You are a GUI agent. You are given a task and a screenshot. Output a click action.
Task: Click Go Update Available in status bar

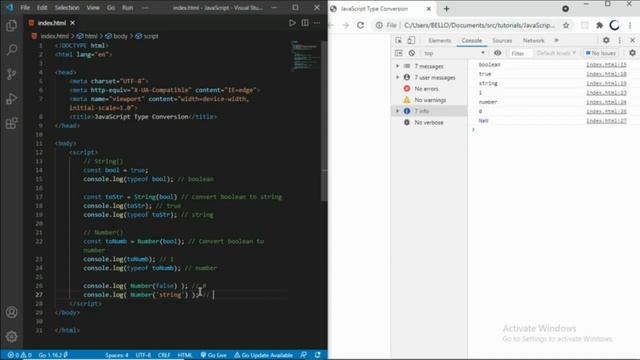point(263,355)
